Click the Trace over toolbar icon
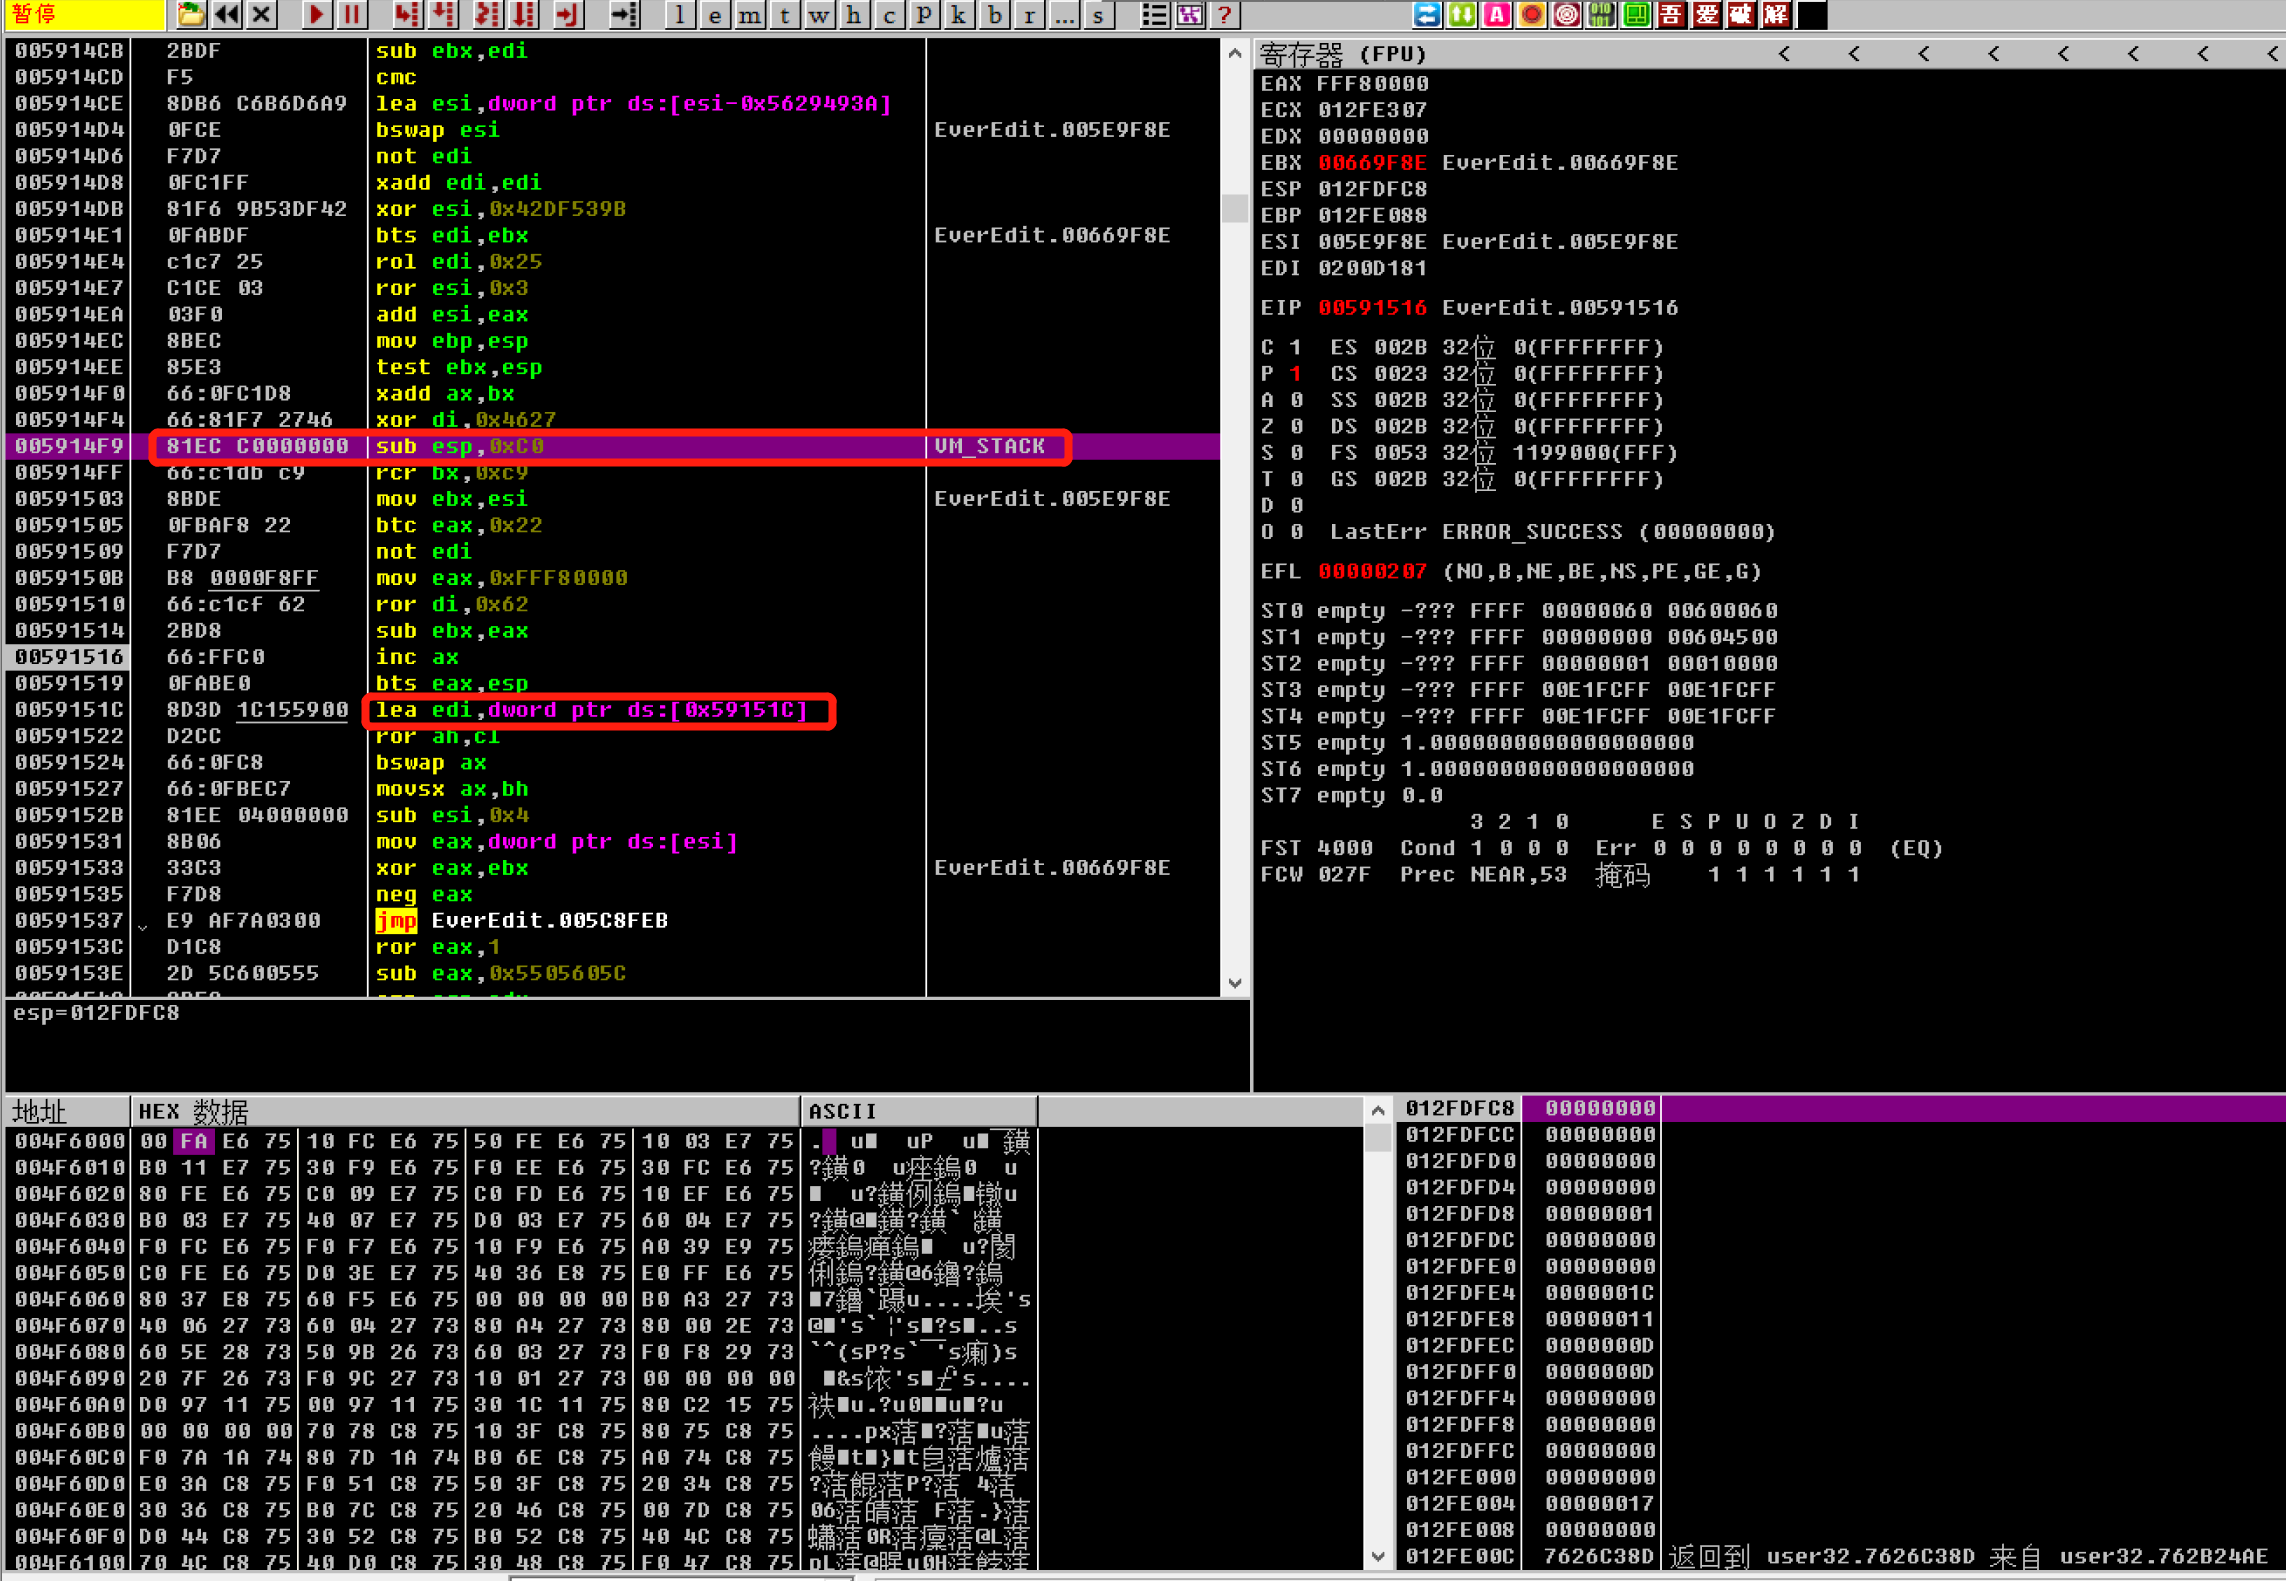The image size is (2286, 1581). pos(524,14)
